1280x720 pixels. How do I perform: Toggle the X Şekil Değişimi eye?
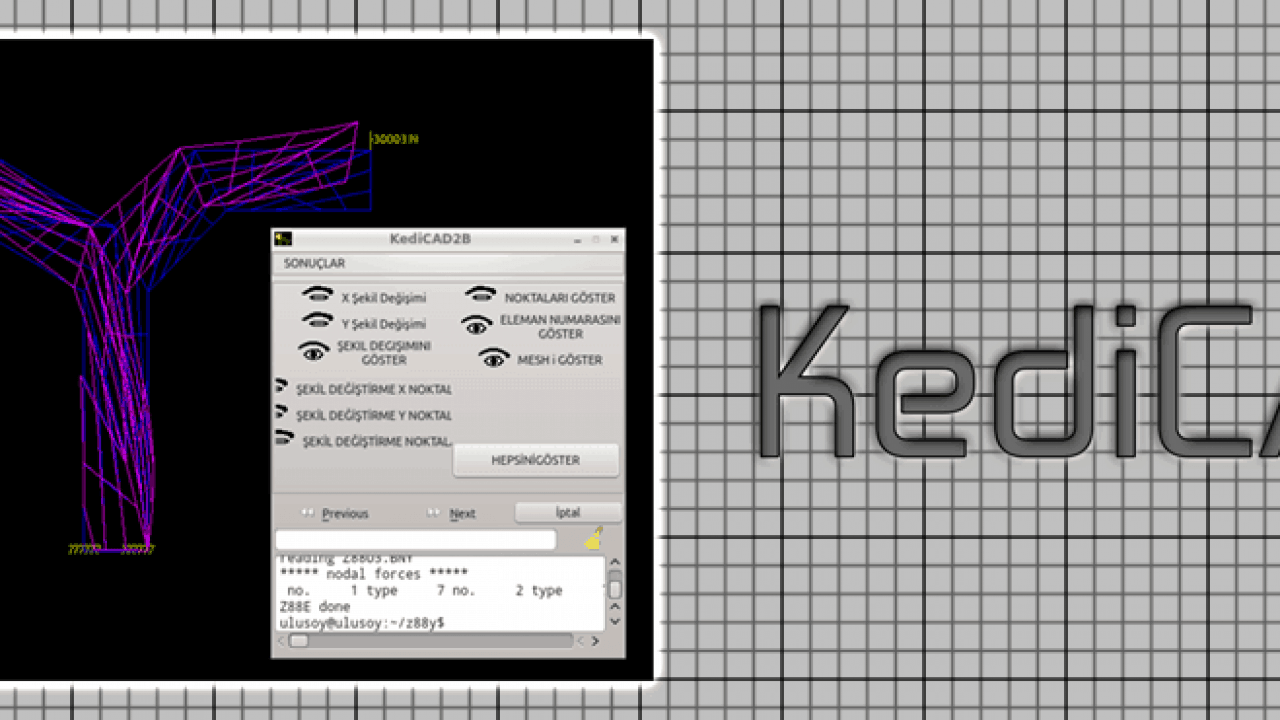(318, 295)
